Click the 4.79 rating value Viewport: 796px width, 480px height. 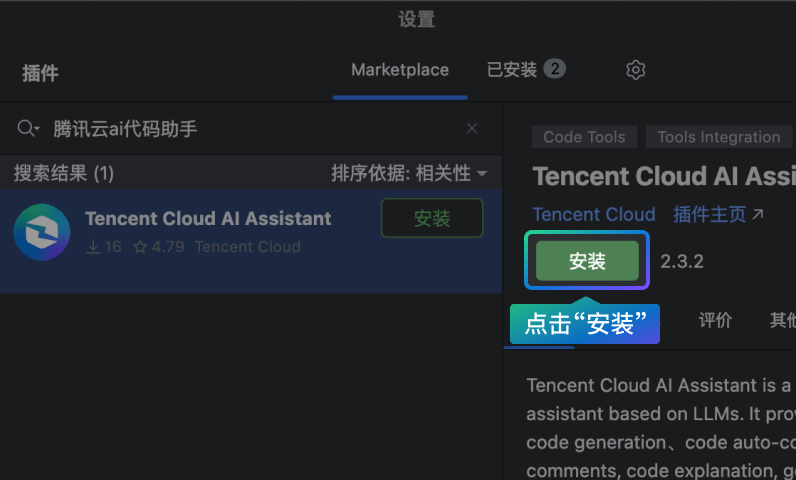pos(168,247)
